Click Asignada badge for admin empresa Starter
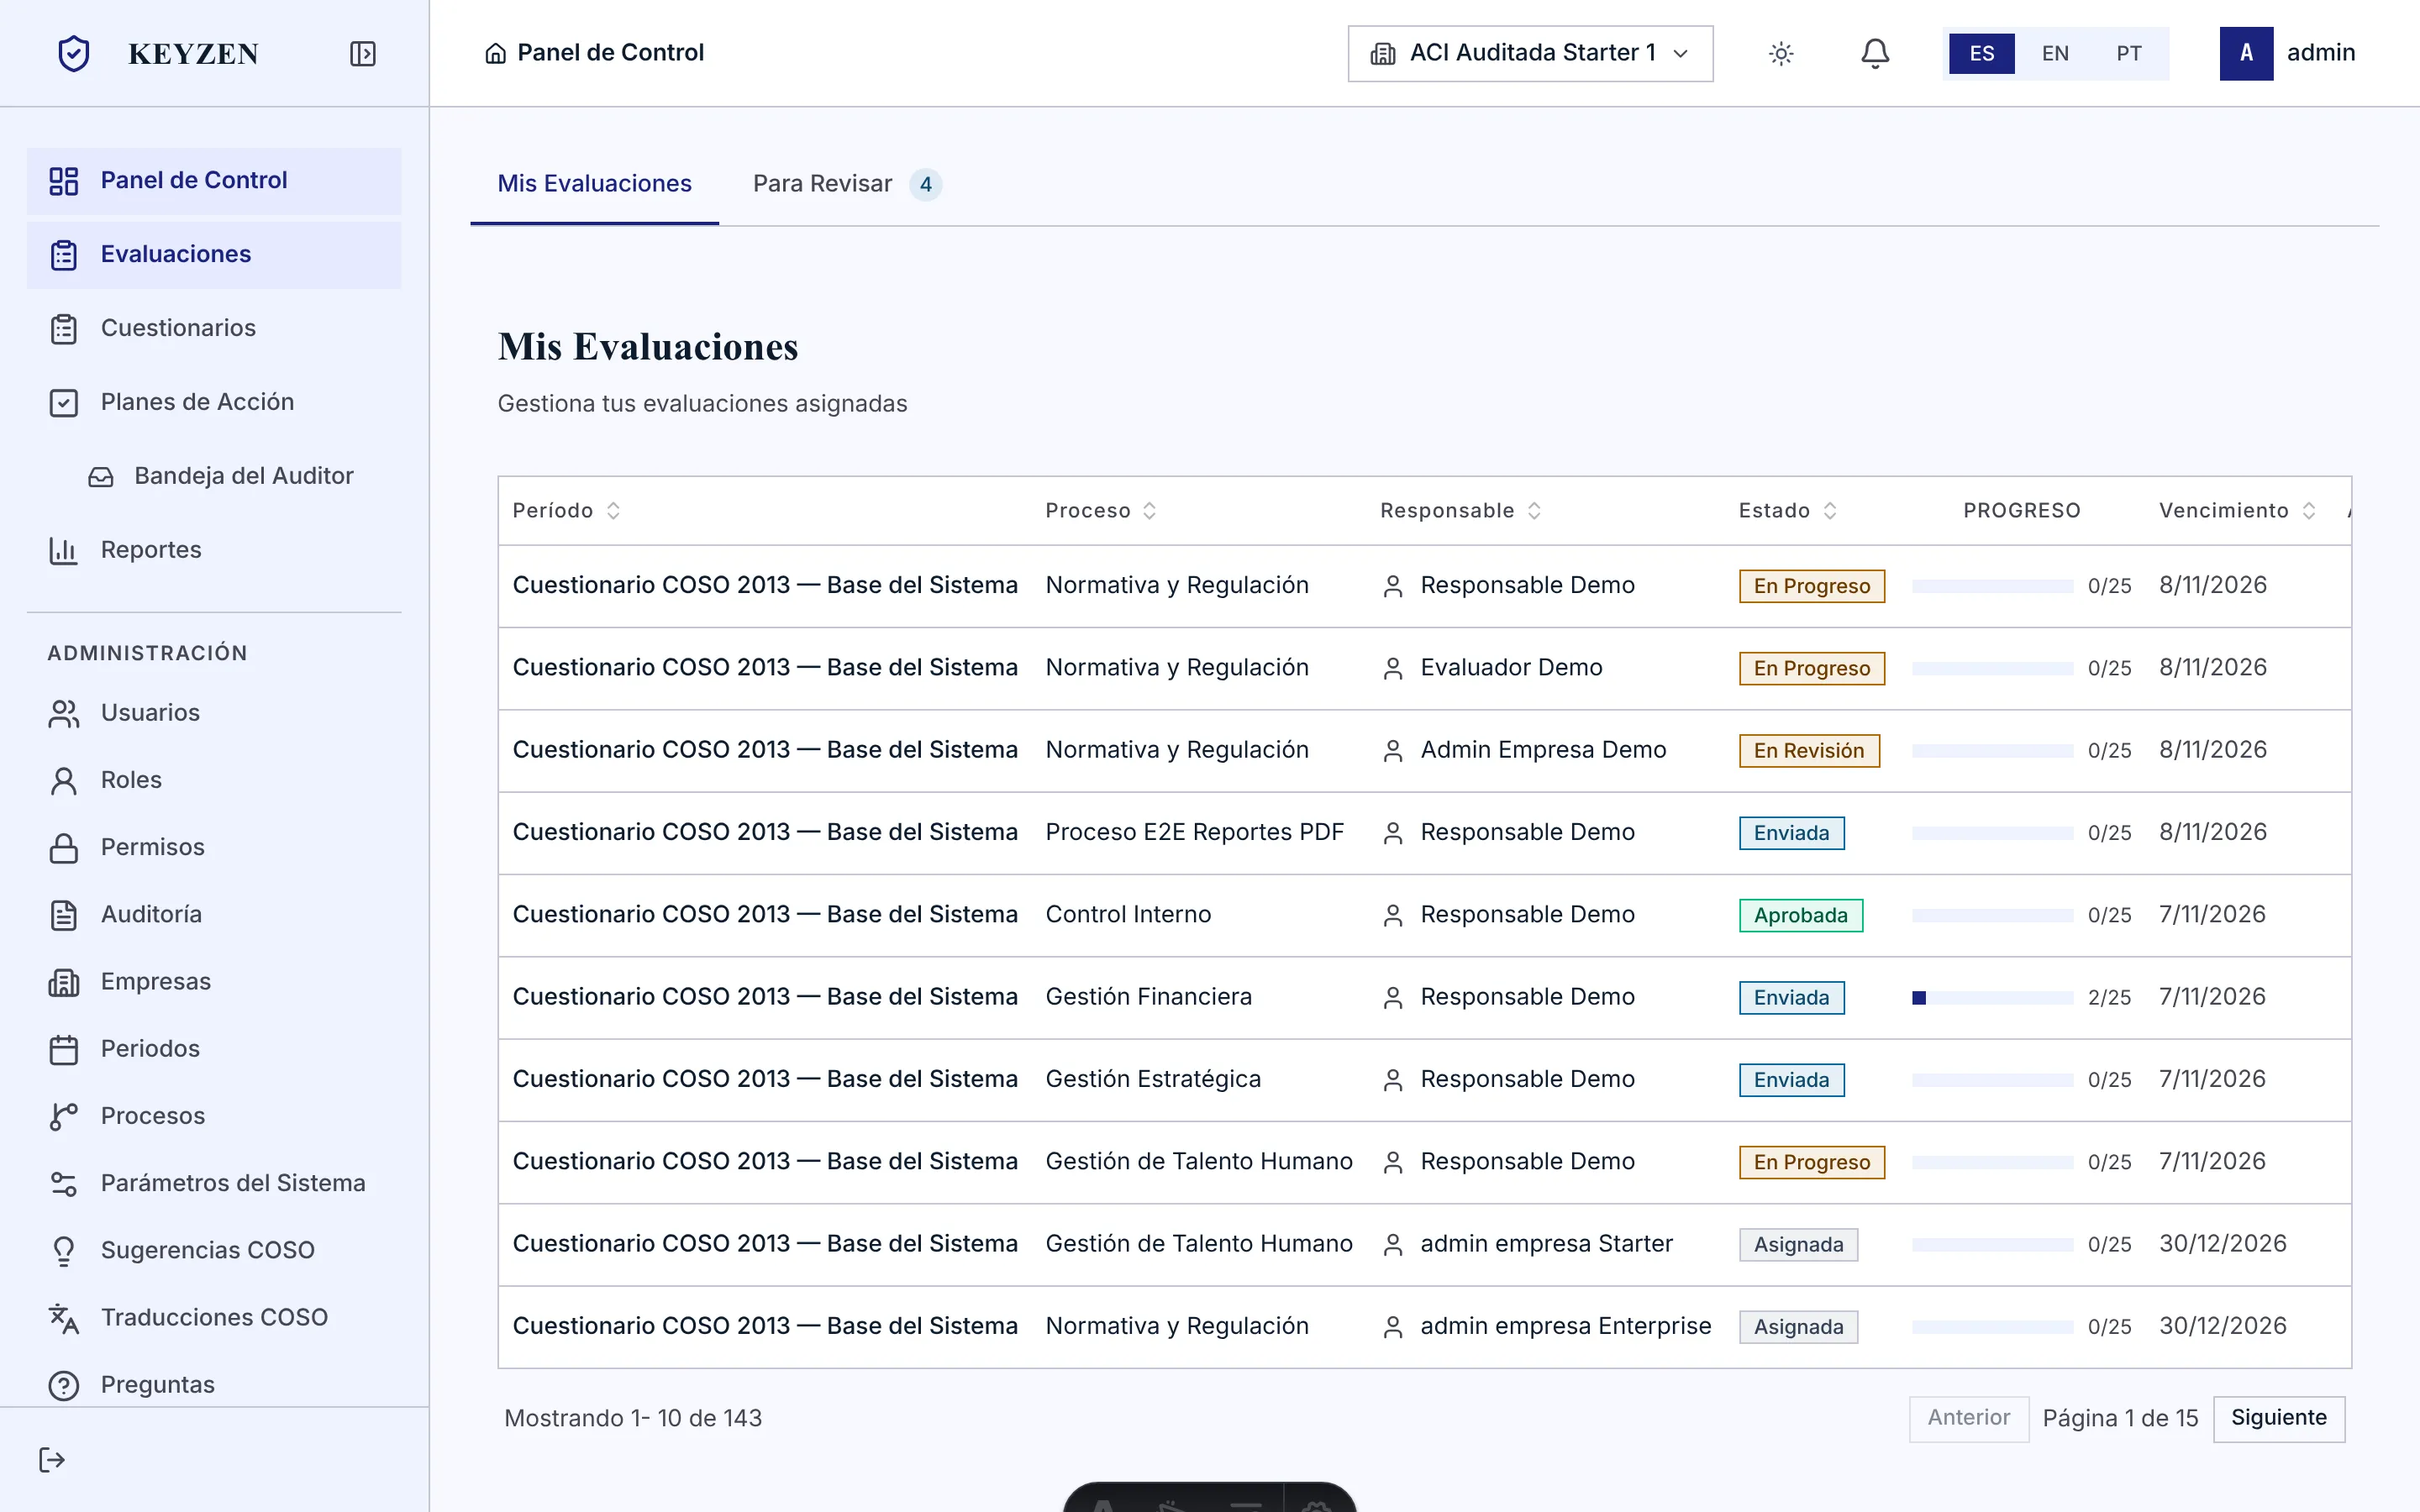Screen dimensions: 2420x1512 coord(1798,1245)
